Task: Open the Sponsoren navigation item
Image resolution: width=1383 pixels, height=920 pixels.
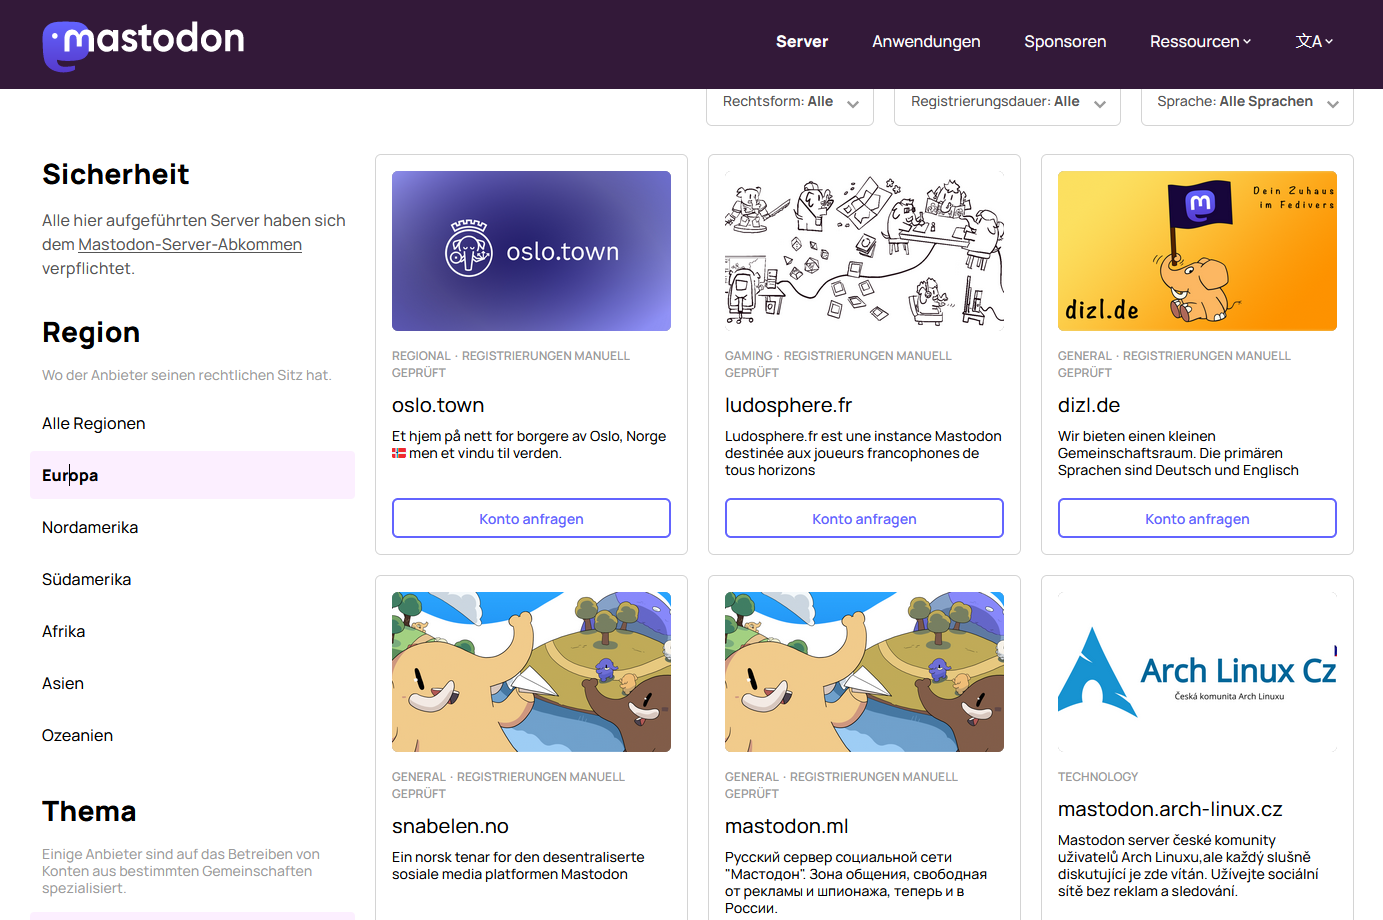Action: tap(1065, 41)
